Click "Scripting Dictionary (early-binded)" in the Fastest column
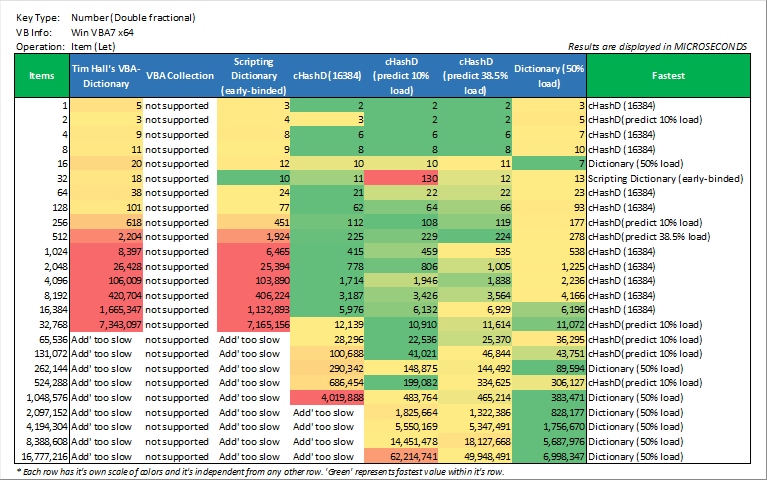The height and width of the screenshot is (480, 767). pos(665,177)
